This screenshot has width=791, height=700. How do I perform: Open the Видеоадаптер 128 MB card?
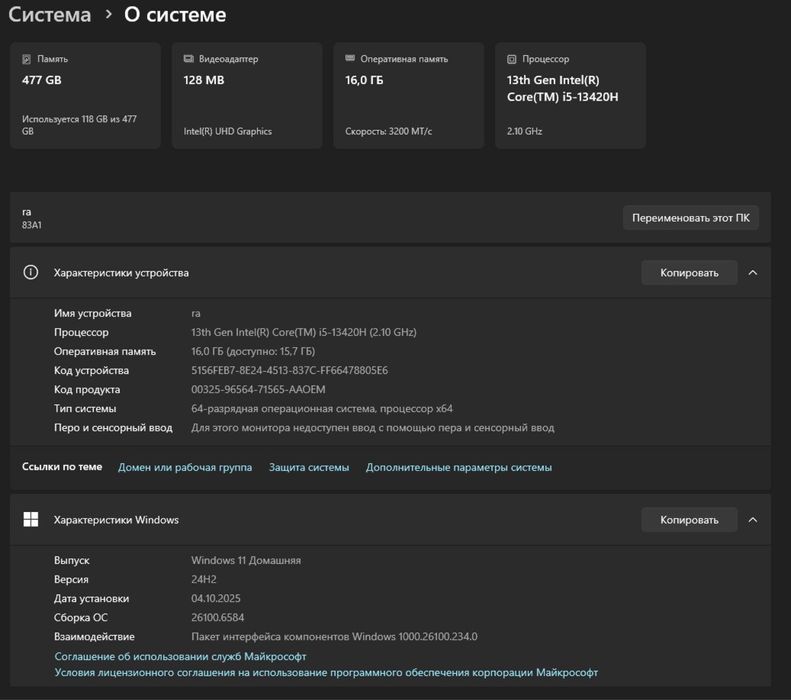(x=247, y=95)
